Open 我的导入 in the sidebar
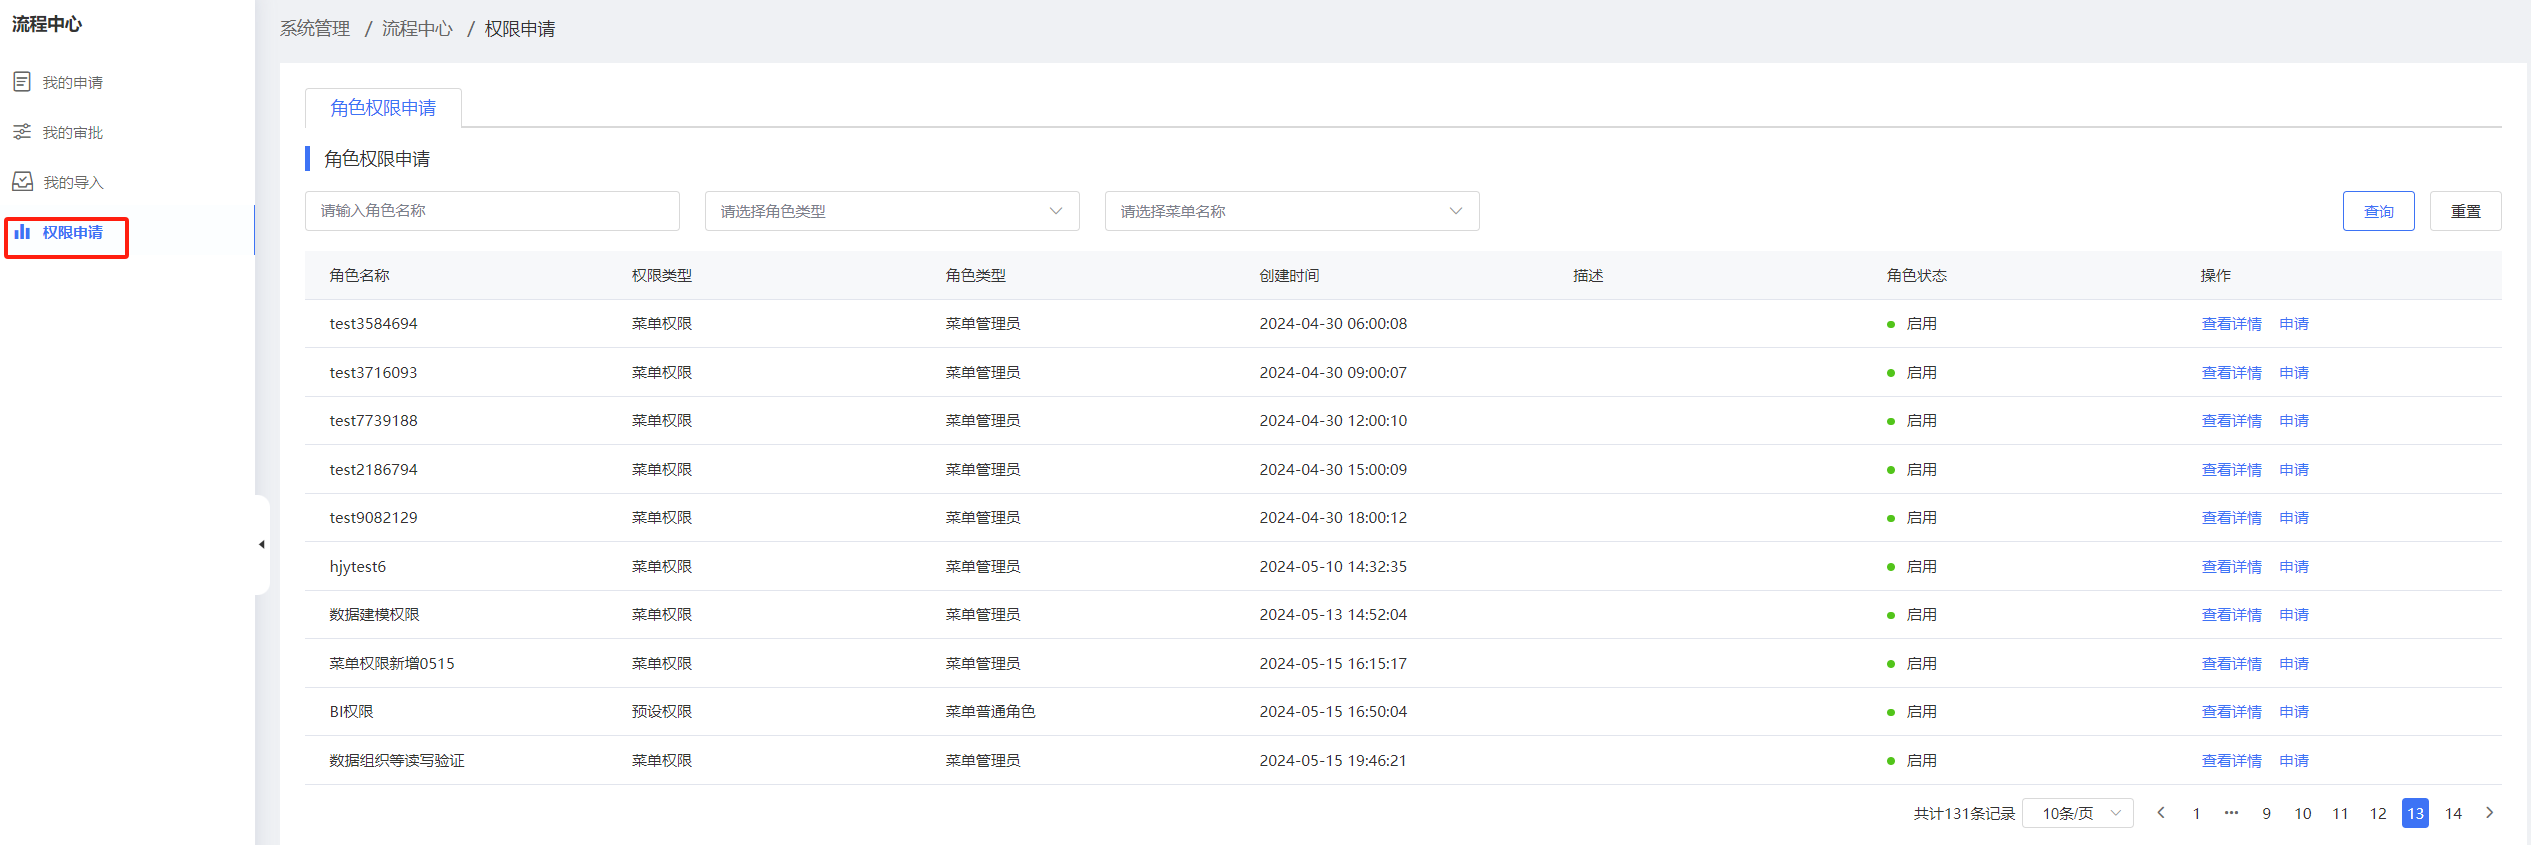The image size is (2531, 845). pos(73,183)
